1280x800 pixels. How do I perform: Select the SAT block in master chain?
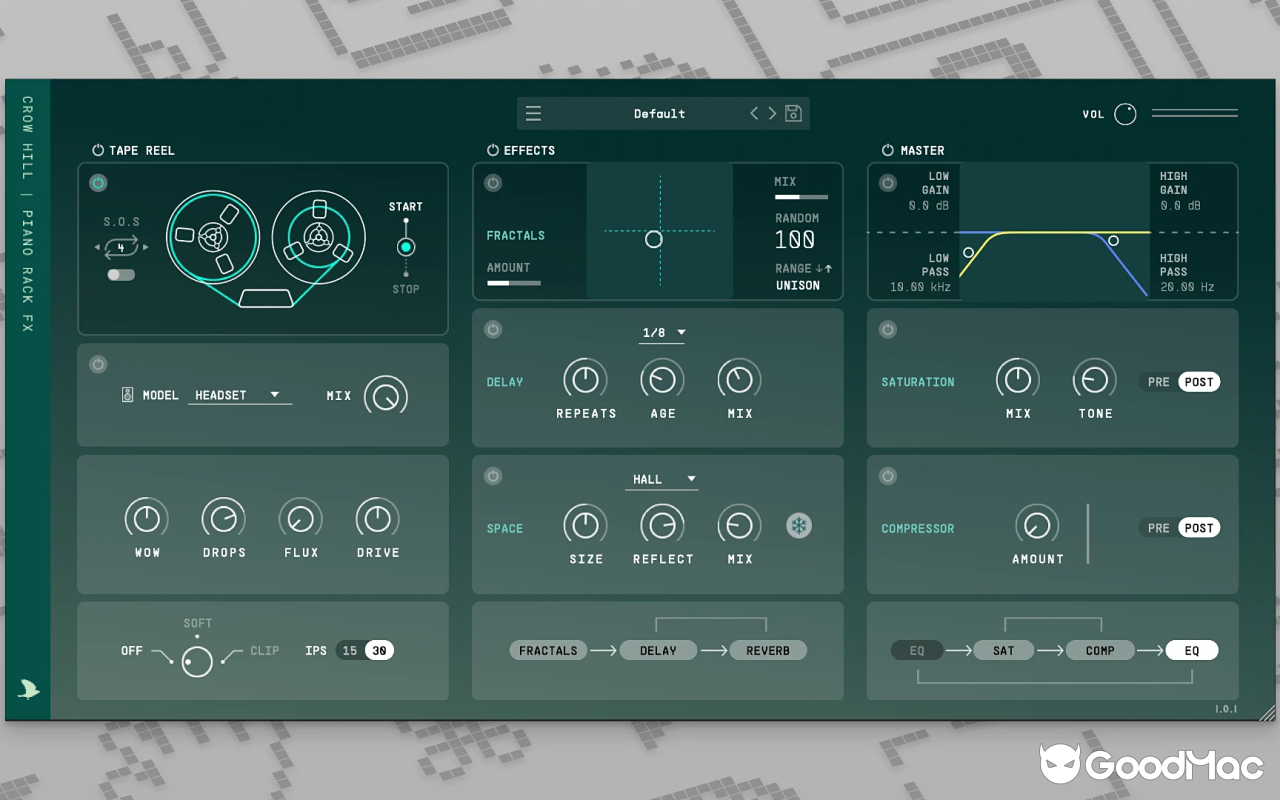1003,651
